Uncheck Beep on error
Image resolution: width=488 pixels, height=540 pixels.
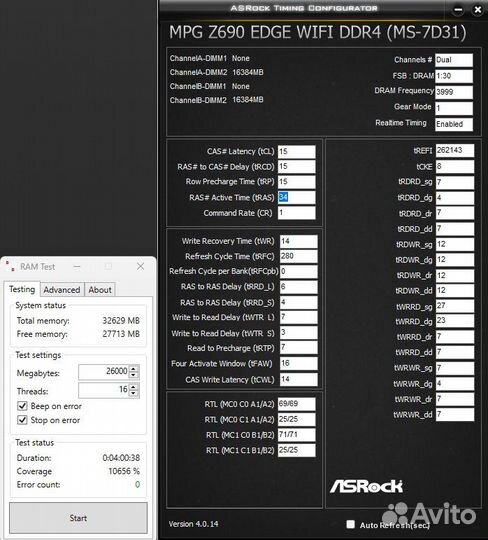[22, 406]
